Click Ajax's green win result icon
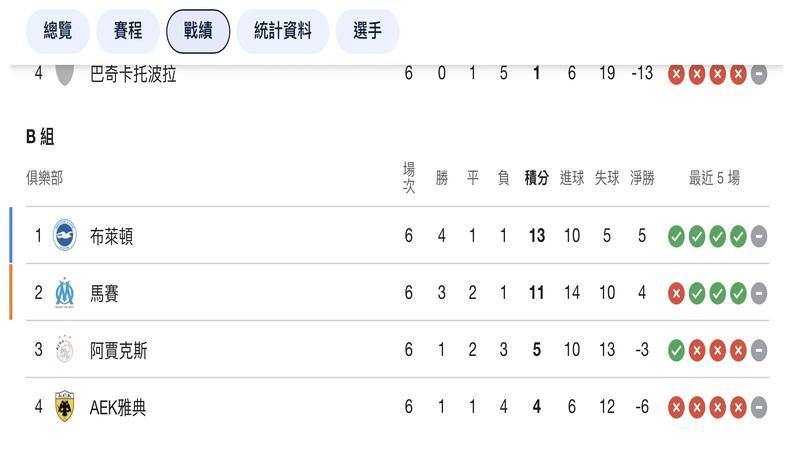This screenshot has height=450, width=800. pos(676,350)
